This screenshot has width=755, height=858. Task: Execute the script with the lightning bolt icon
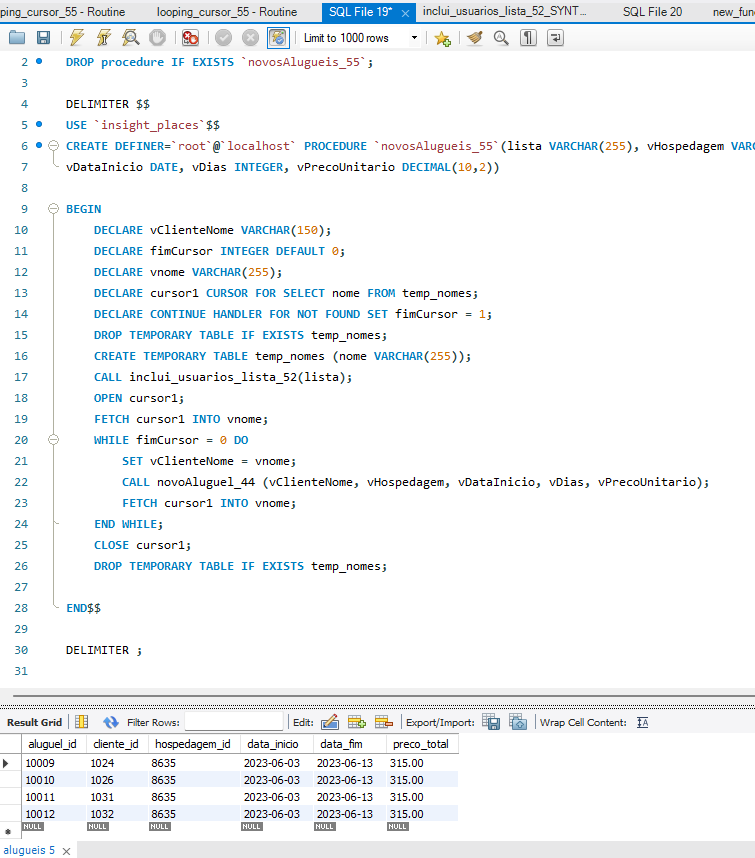(x=77, y=38)
